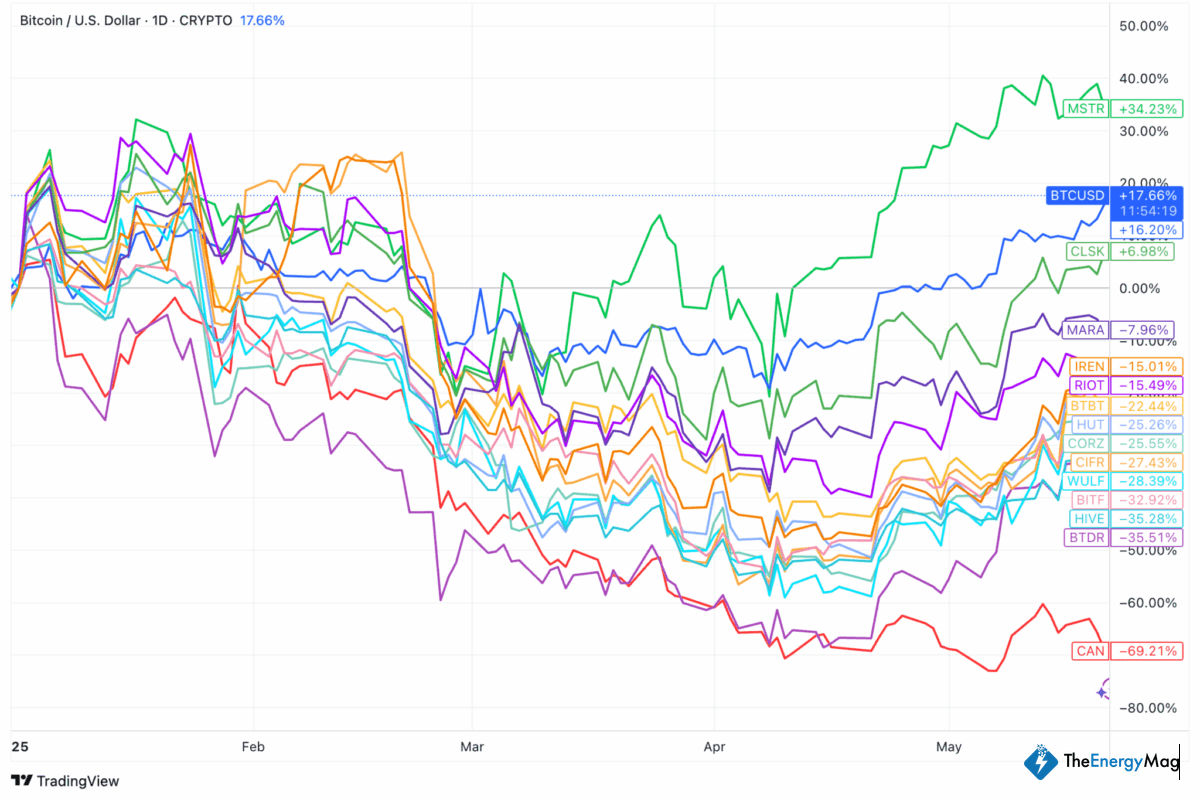Click the TradingView logo icon
This screenshot has width=1200, height=800.
tap(20, 781)
